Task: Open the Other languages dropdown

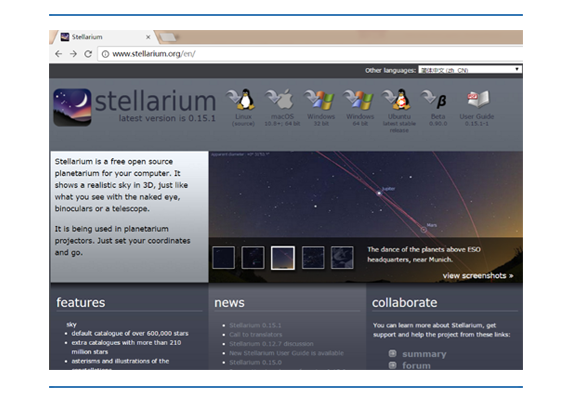Action: [470, 70]
